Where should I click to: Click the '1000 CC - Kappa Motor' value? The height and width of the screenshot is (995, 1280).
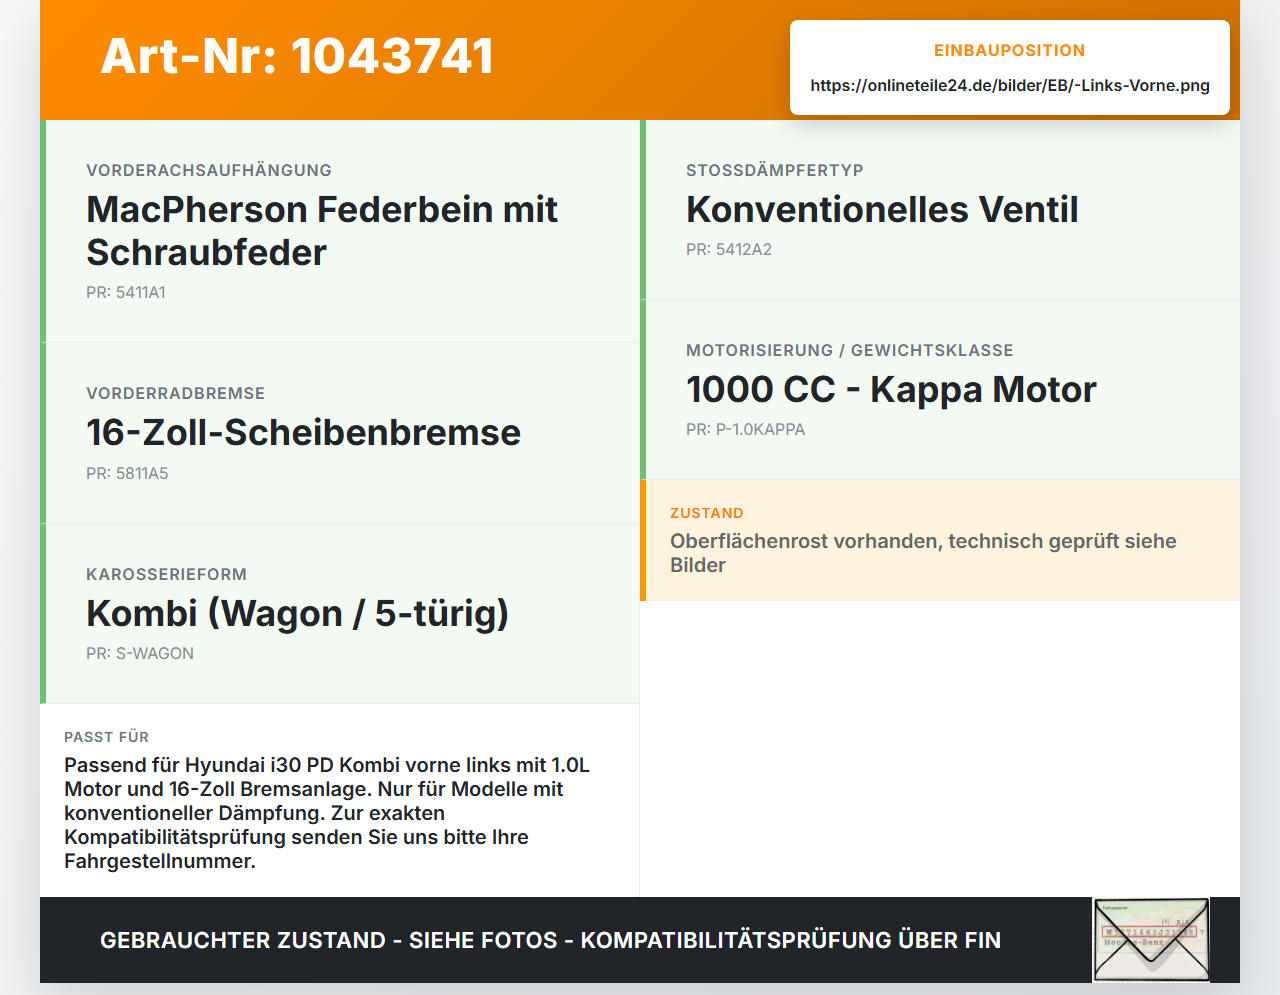pyautogui.click(x=891, y=389)
